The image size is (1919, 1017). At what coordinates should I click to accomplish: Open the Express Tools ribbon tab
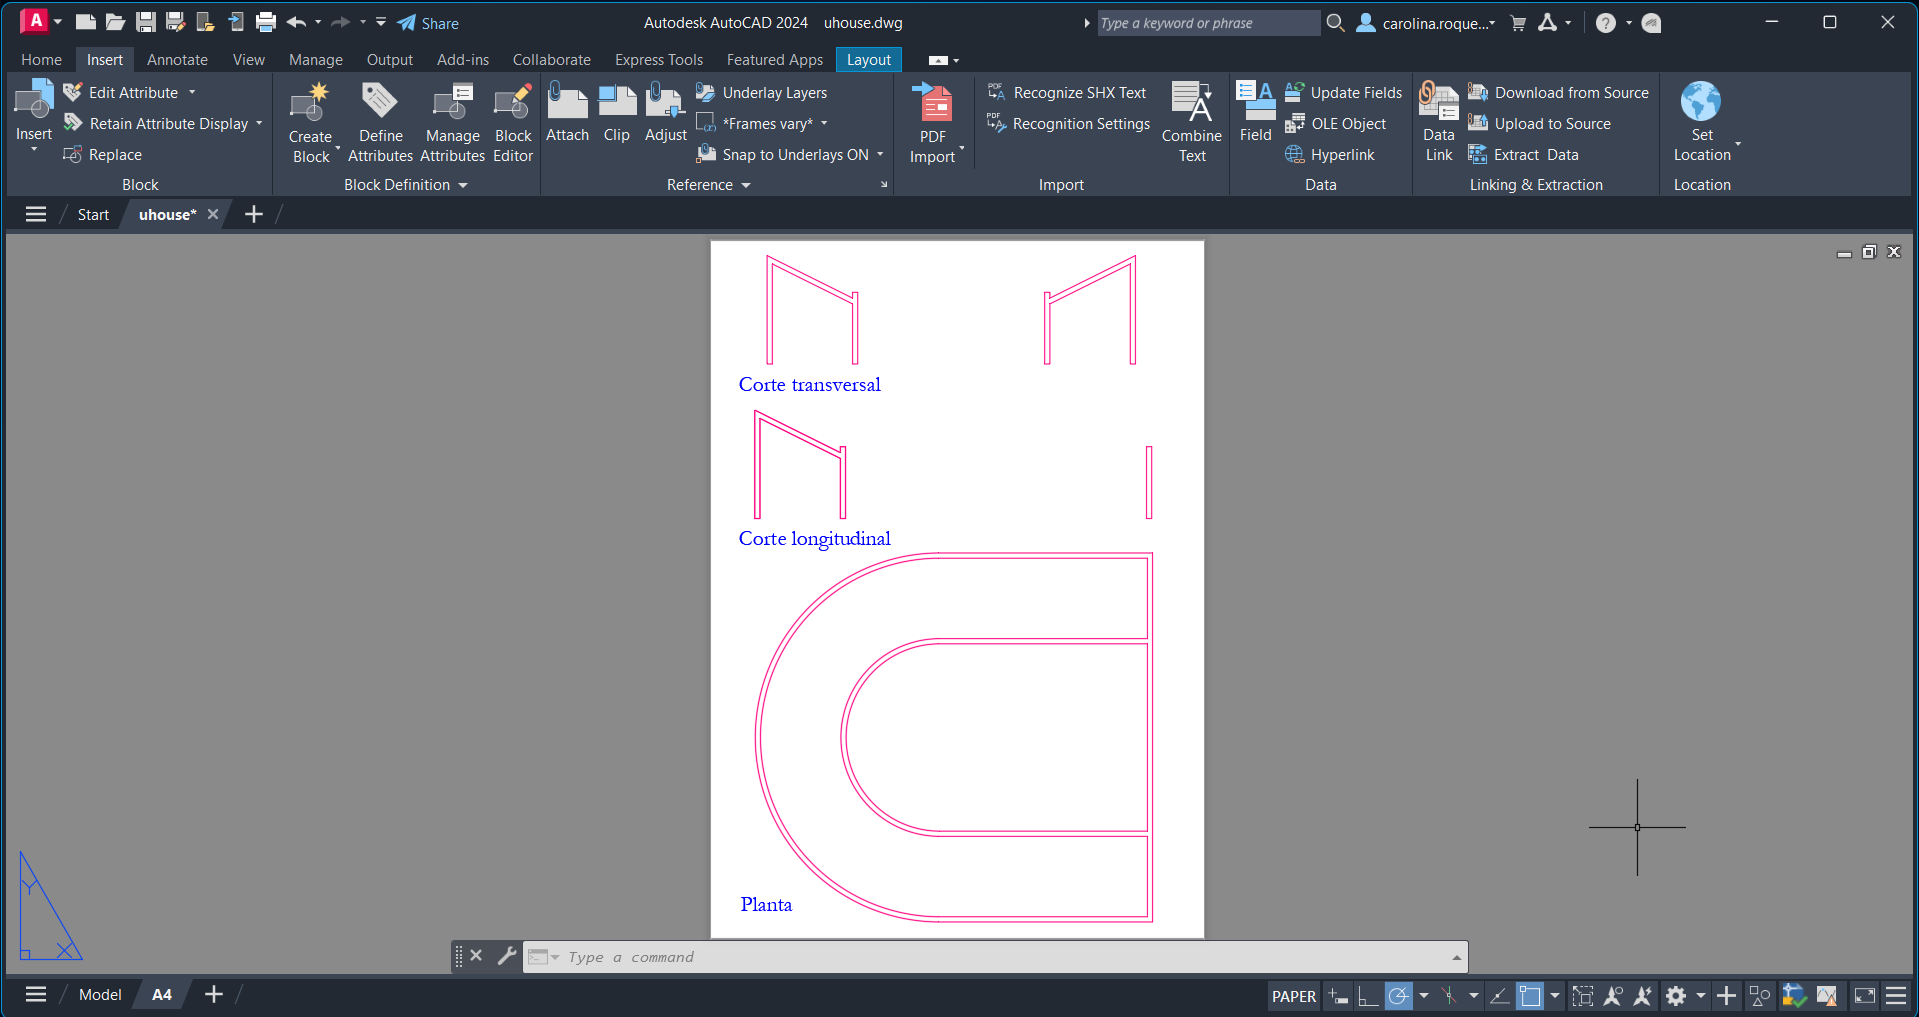click(659, 60)
